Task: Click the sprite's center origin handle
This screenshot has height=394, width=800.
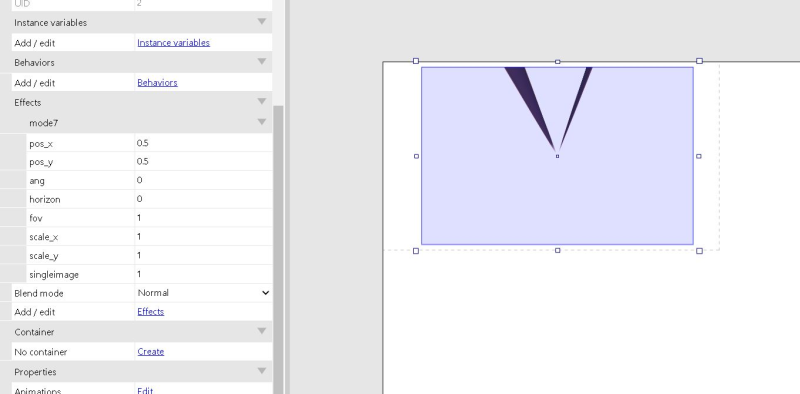Action: (x=557, y=156)
